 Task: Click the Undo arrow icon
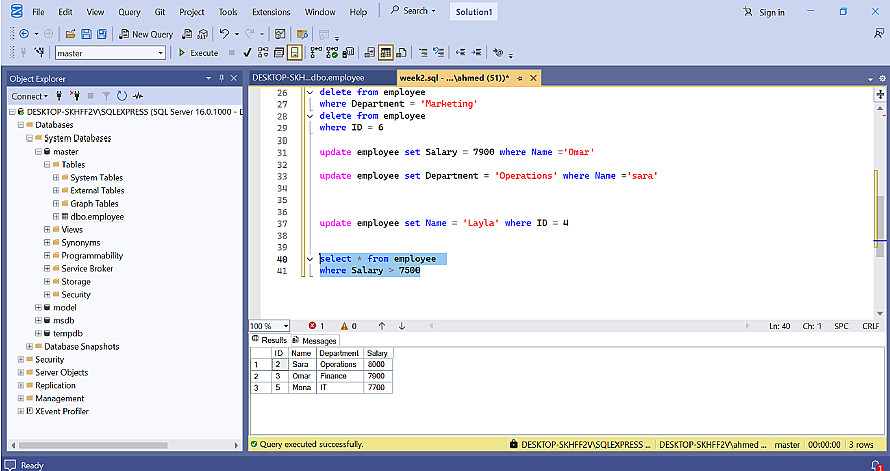(225, 34)
